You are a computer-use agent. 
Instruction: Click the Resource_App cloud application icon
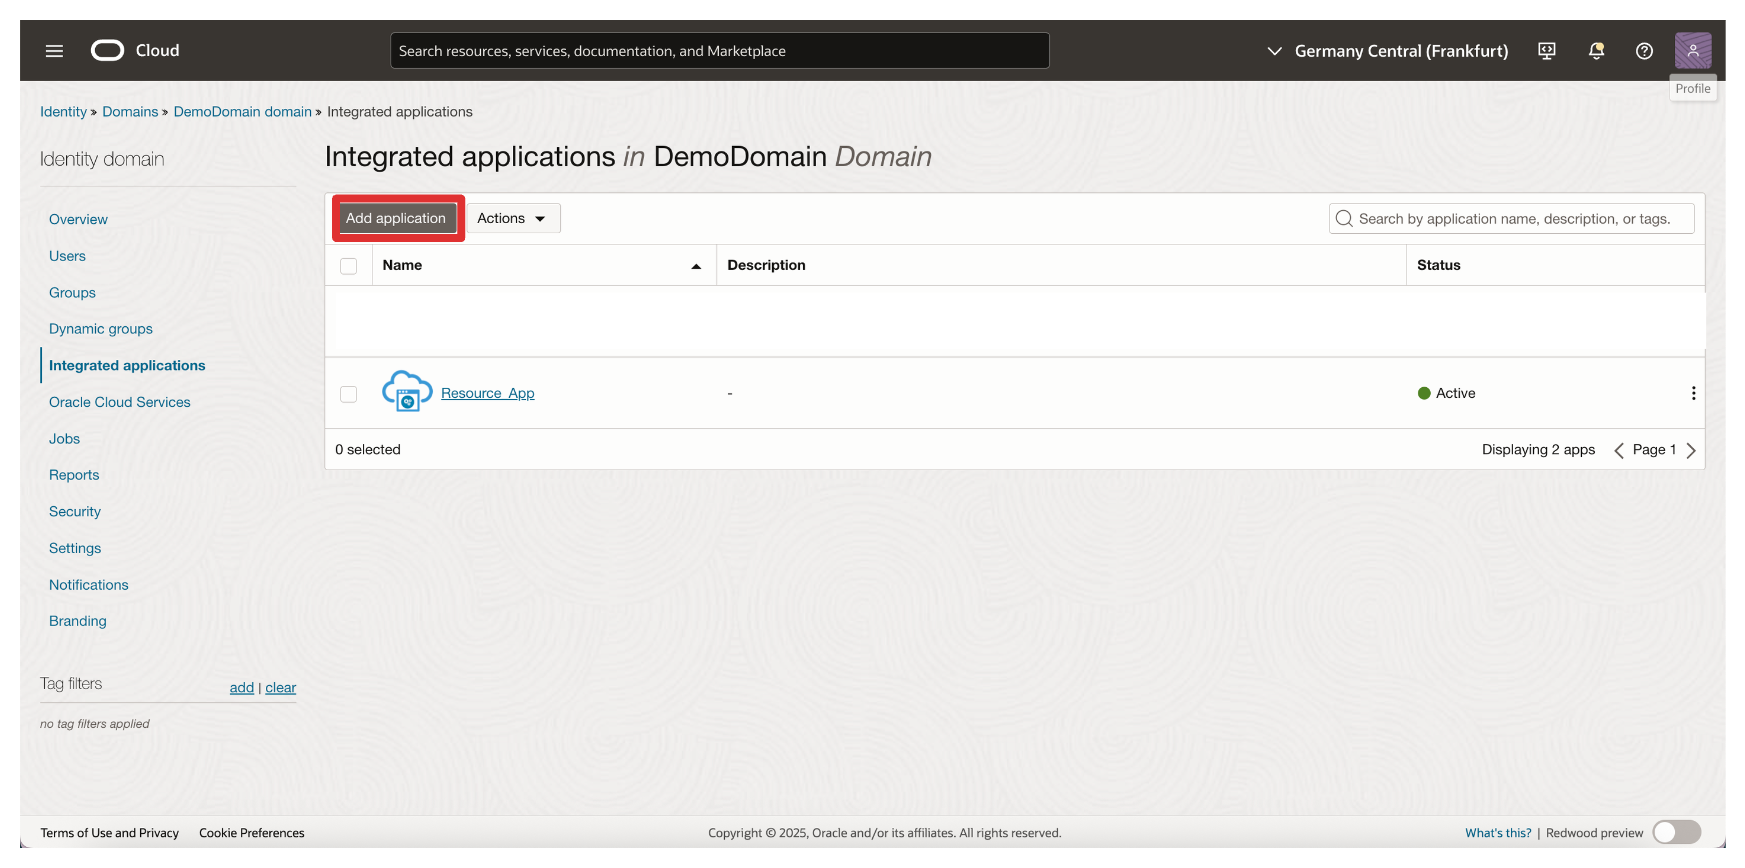(x=407, y=392)
